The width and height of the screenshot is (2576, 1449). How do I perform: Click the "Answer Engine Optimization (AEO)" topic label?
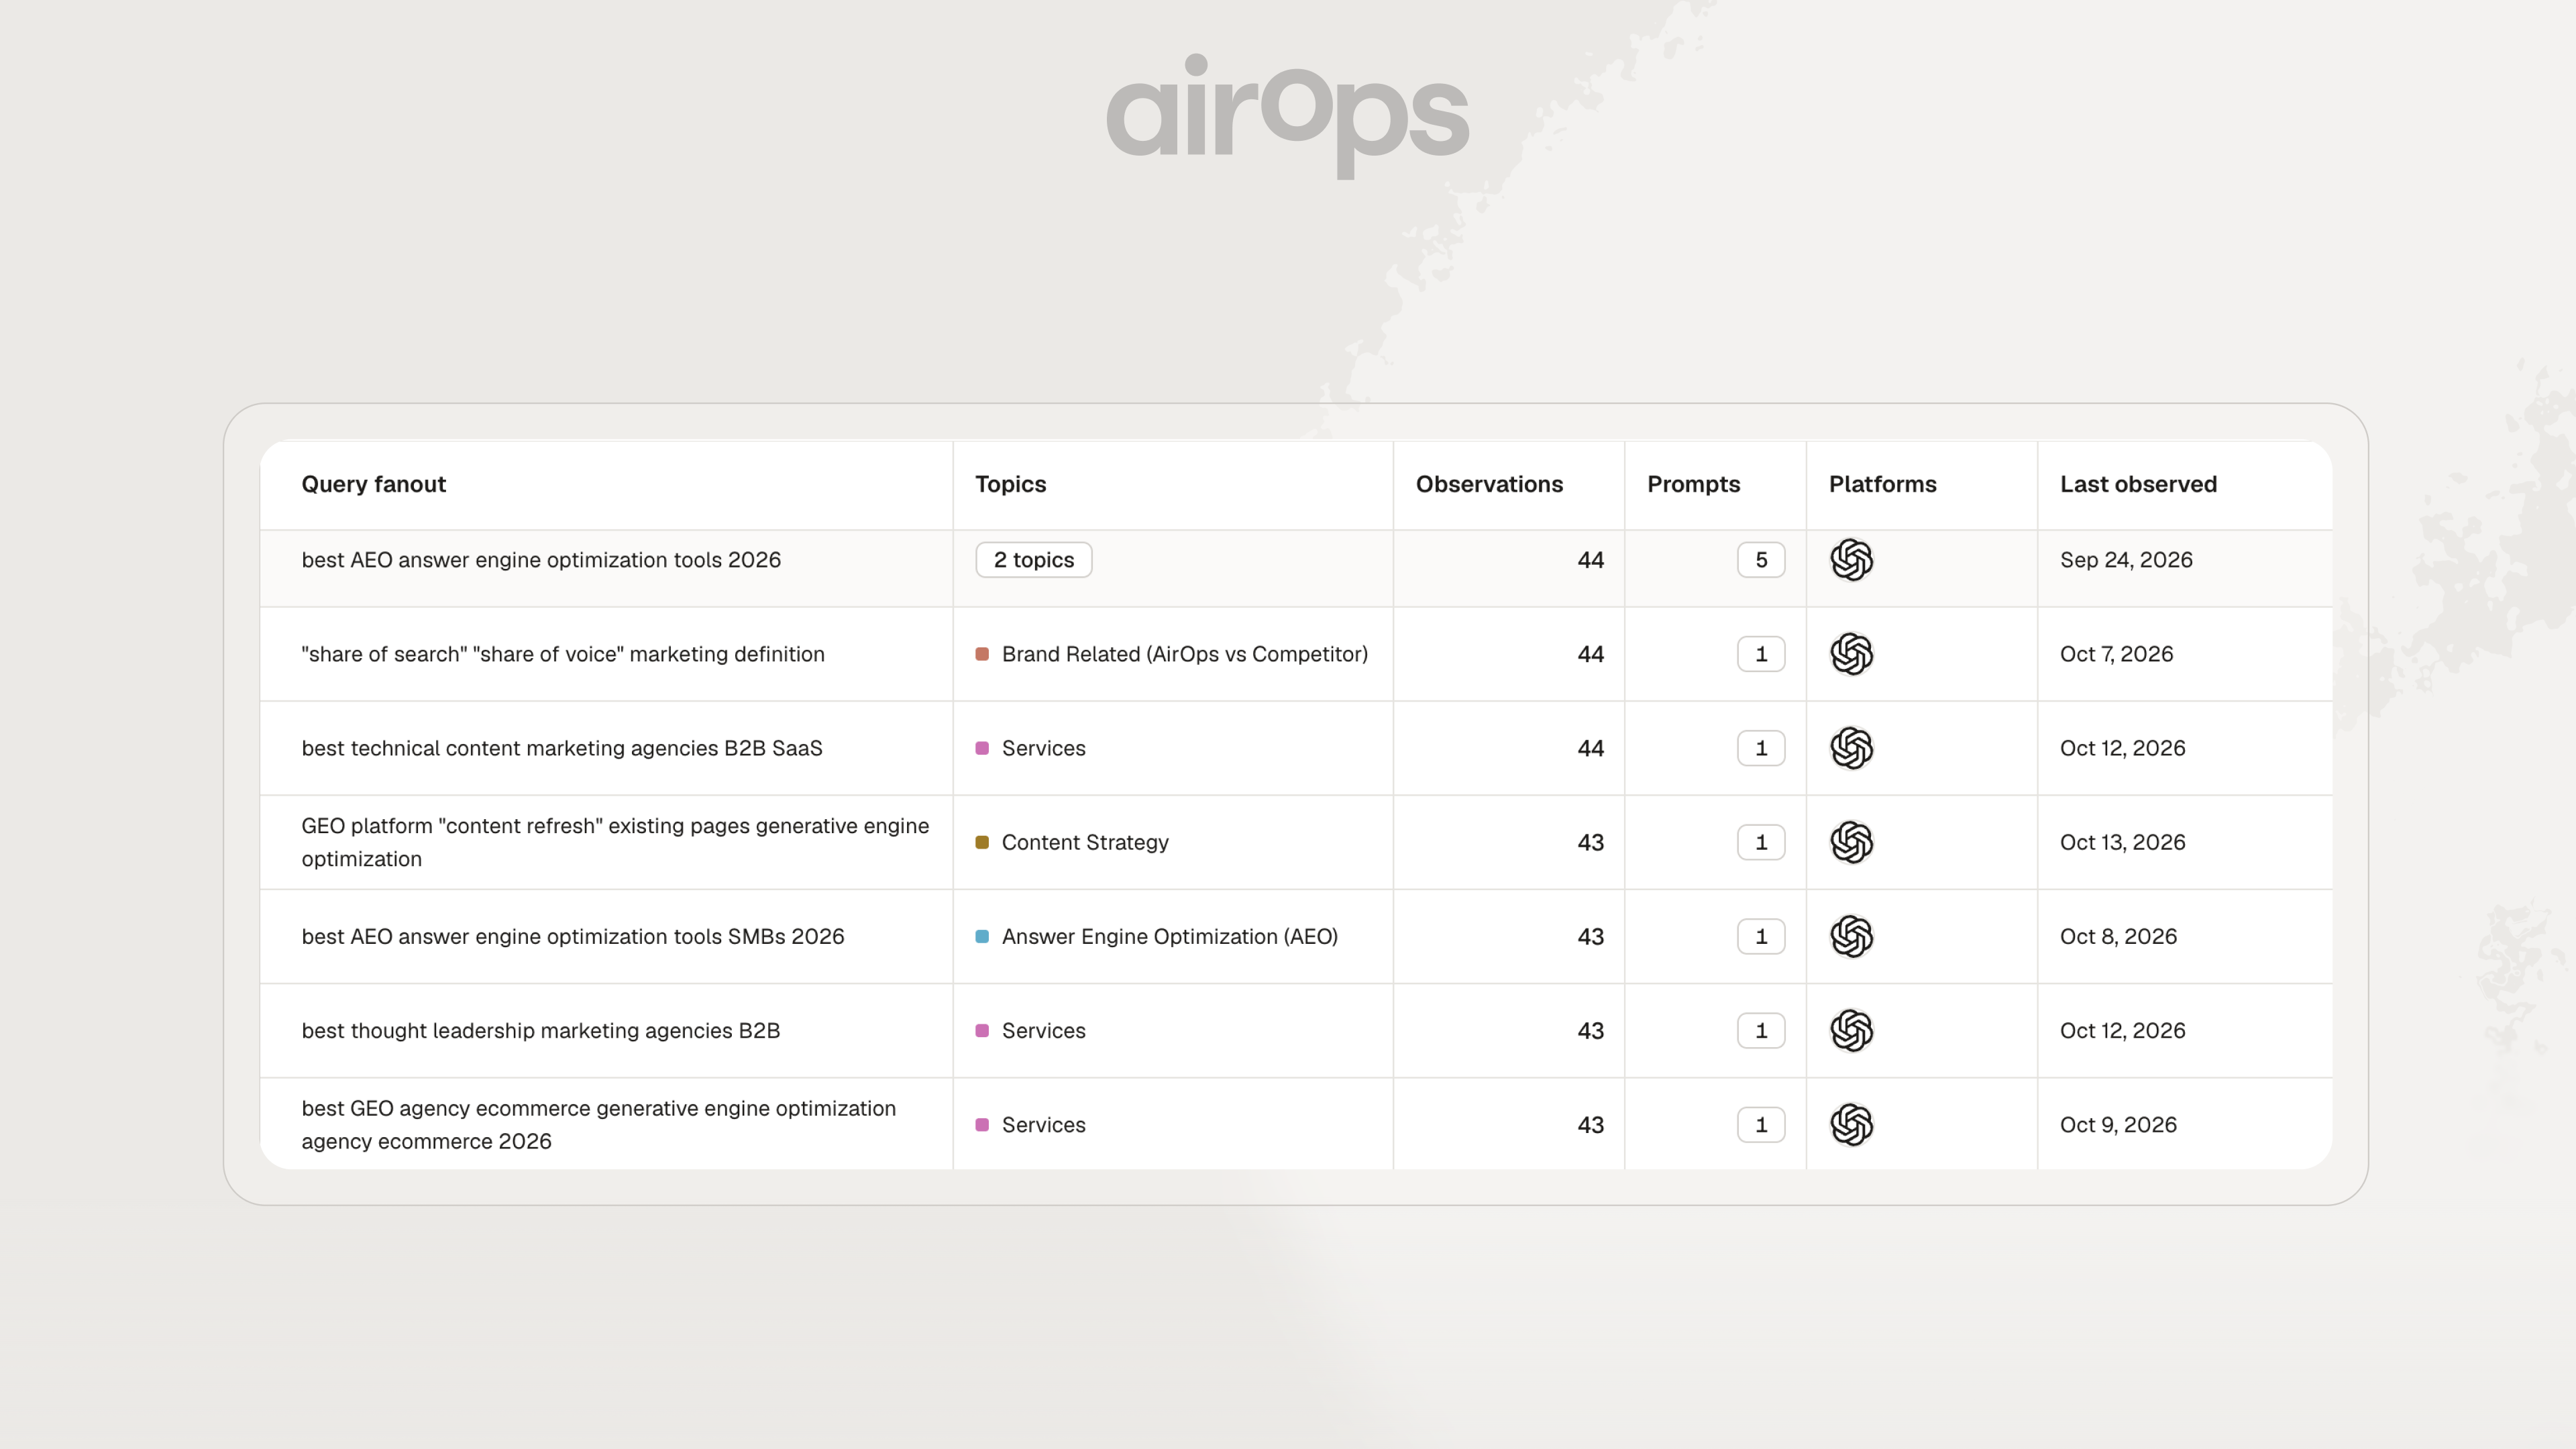(x=1170, y=936)
